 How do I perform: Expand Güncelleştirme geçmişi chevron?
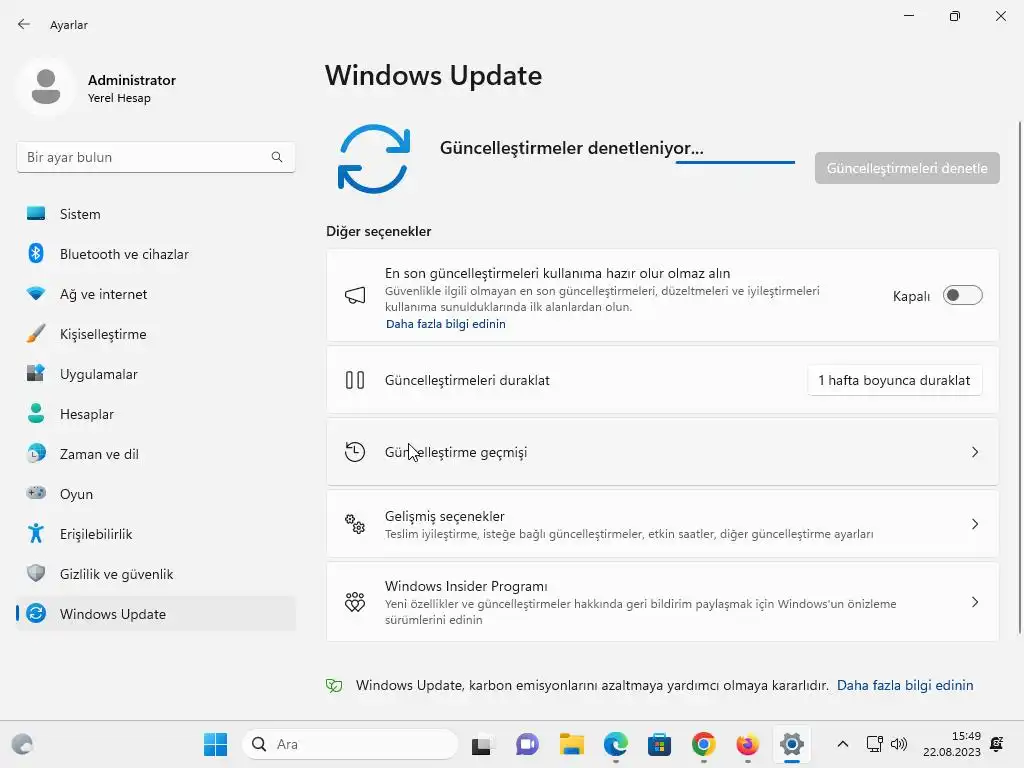(974, 452)
